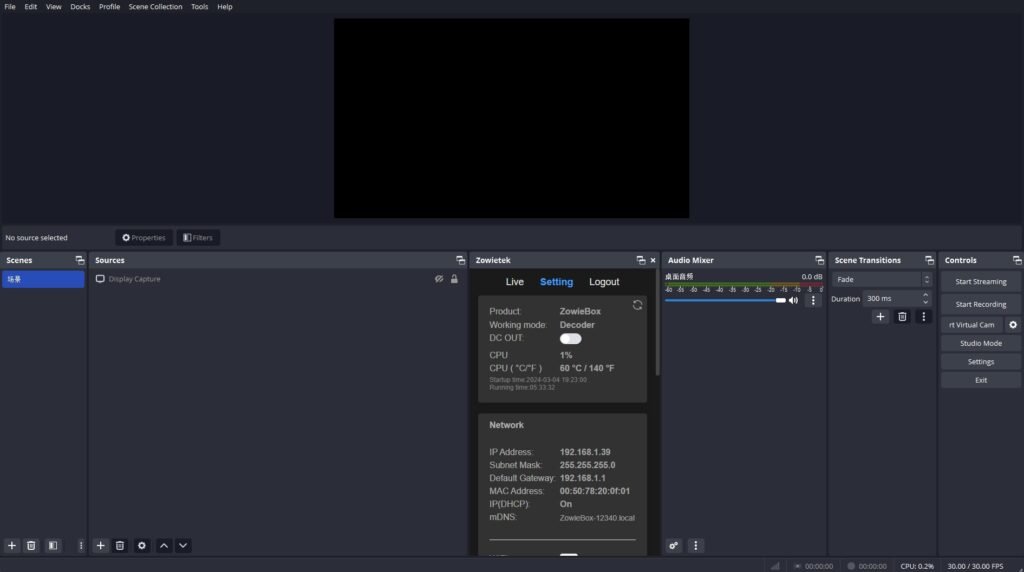The width and height of the screenshot is (1024, 572).
Task: Toggle the DC OUT switch
Action: pos(570,338)
